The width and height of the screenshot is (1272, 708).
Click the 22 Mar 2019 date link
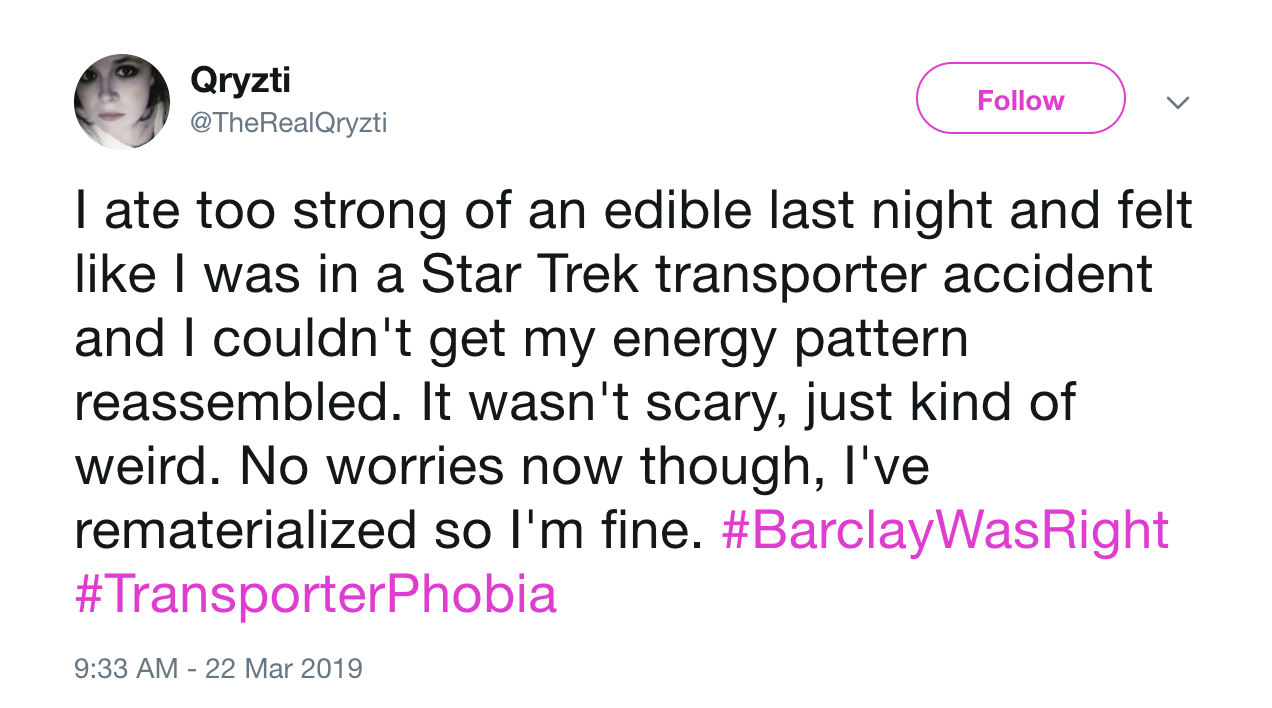pyautogui.click(x=283, y=668)
